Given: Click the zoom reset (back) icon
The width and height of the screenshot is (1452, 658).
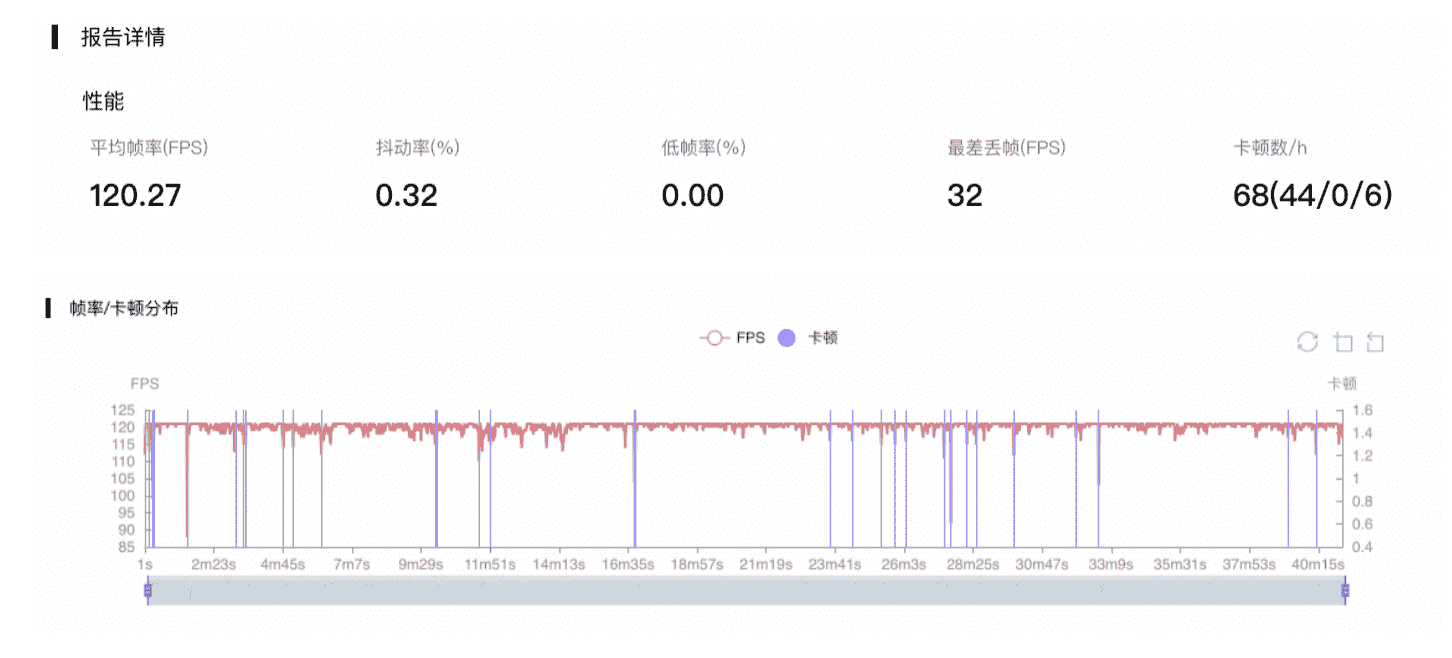Looking at the screenshot, I should [x=1375, y=342].
